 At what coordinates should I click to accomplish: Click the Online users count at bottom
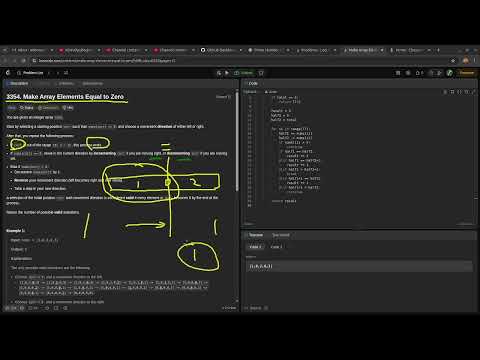[229, 308]
